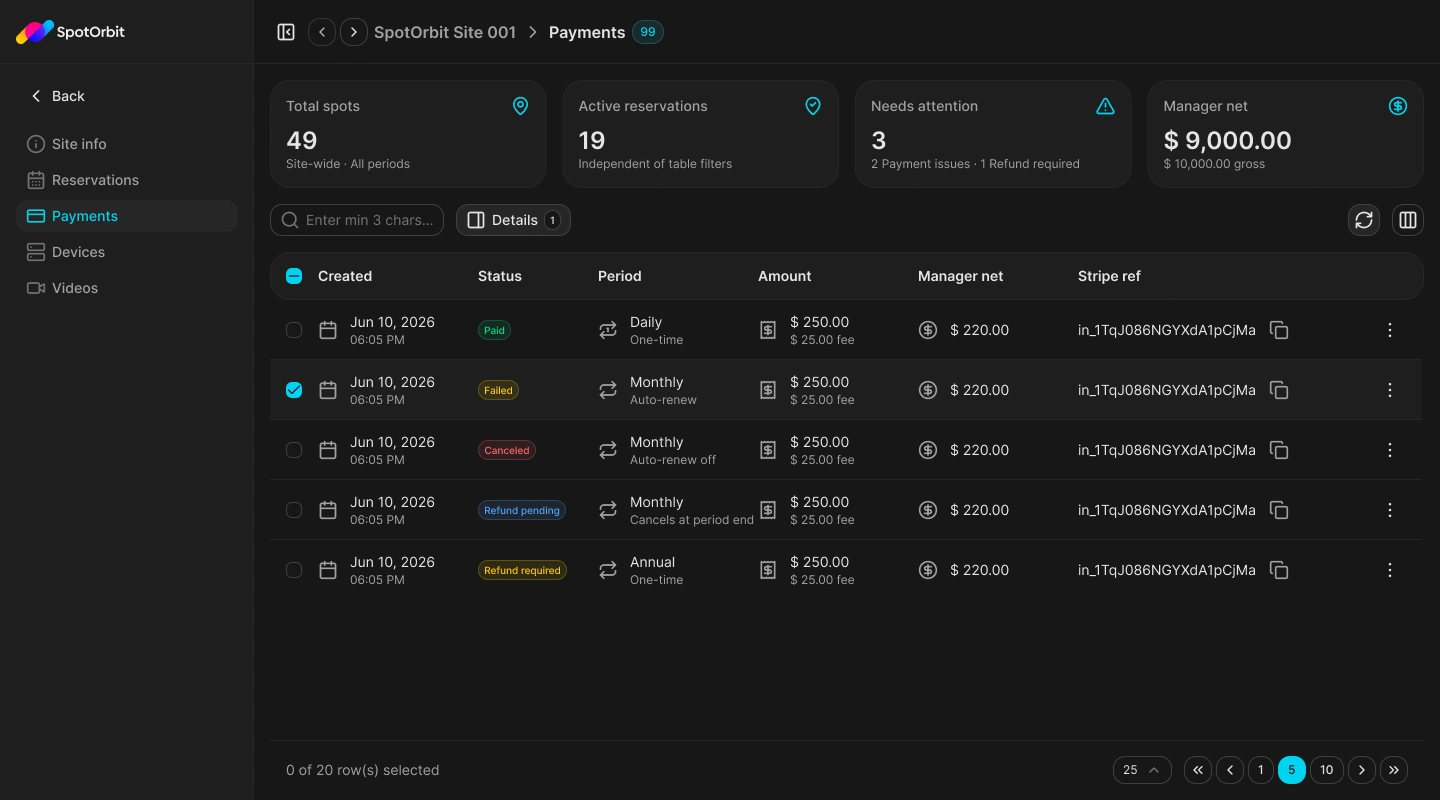The image size is (1440, 800).
Task: Collapse the sidebar panel icon
Action: [x=286, y=32]
